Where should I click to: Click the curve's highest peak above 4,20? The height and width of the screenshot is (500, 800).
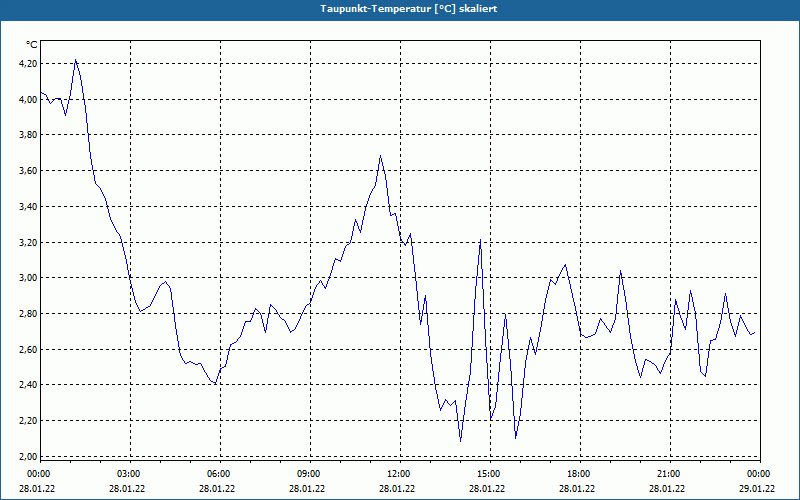tap(76, 60)
